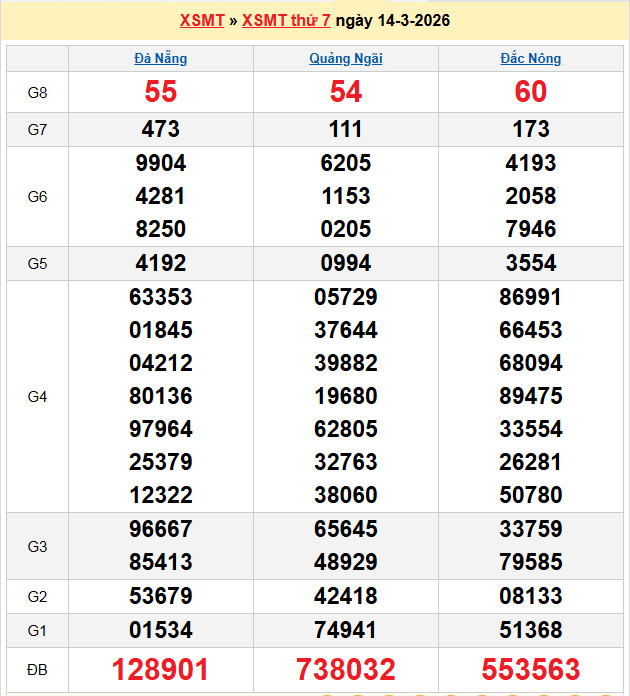Select Đà Nẵng special prize number 128901
Screen dimensions: 630x696
(161, 669)
